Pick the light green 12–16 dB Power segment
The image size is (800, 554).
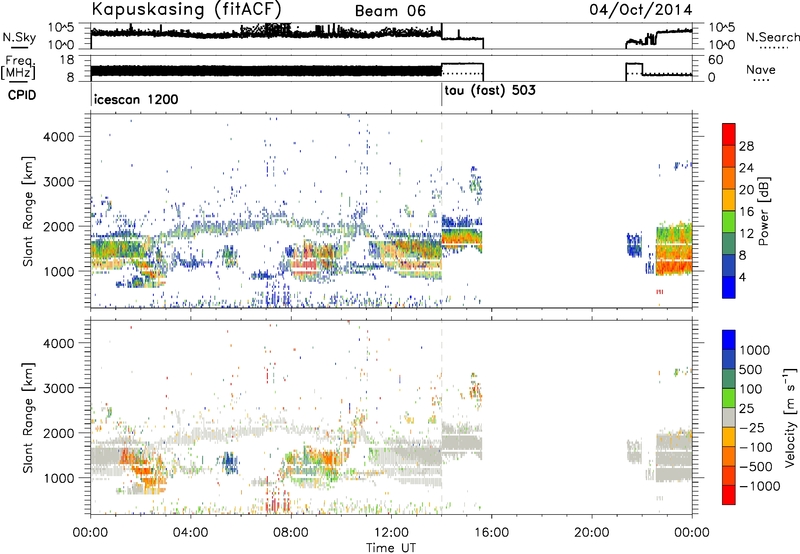coord(729,221)
